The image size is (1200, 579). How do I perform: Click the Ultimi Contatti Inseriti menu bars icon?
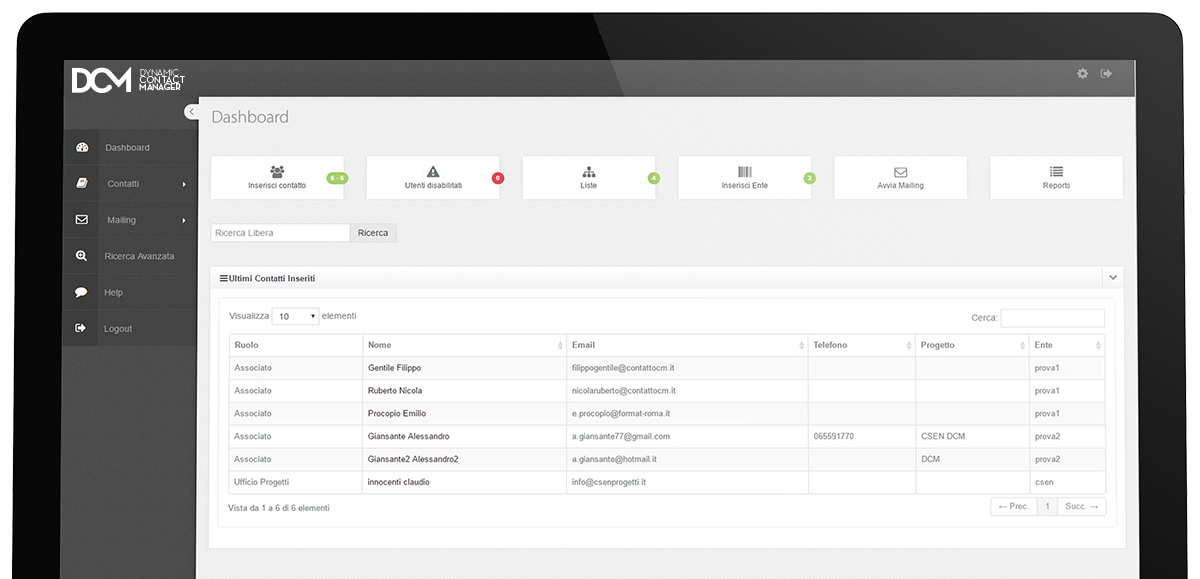click(x=223, y=278)
